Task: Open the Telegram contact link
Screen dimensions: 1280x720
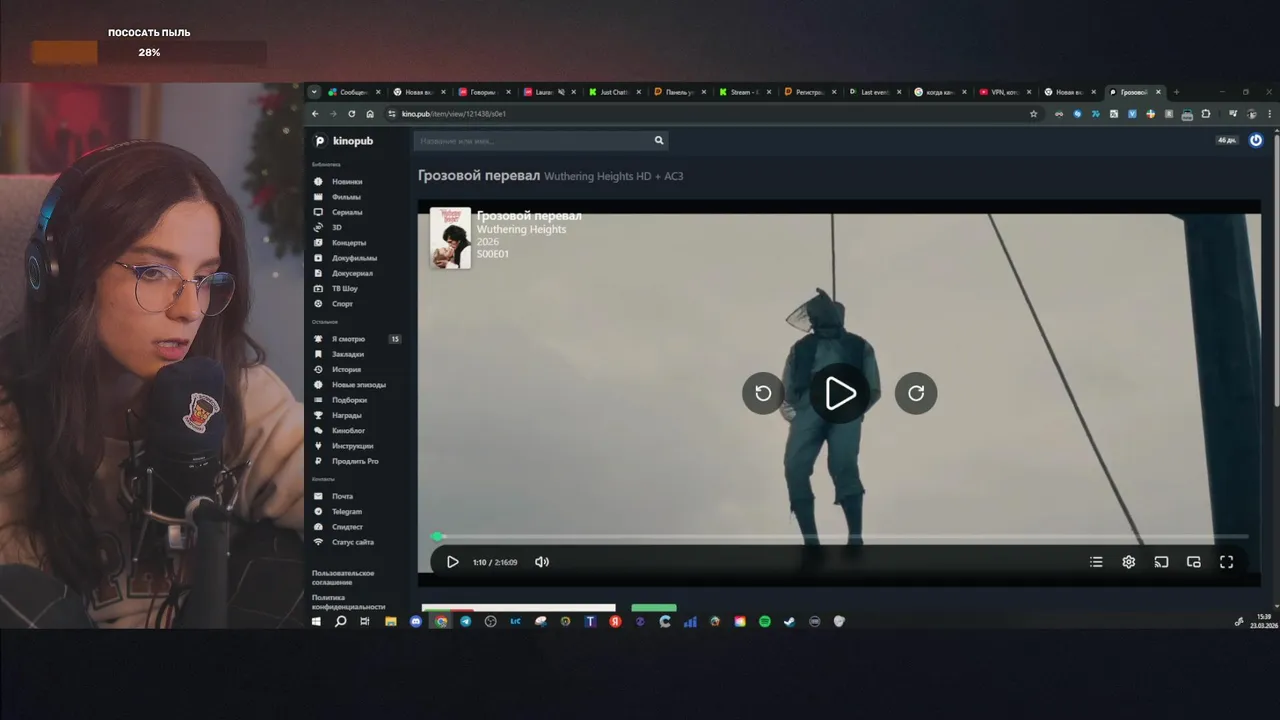Action: [x=347, y=512]
